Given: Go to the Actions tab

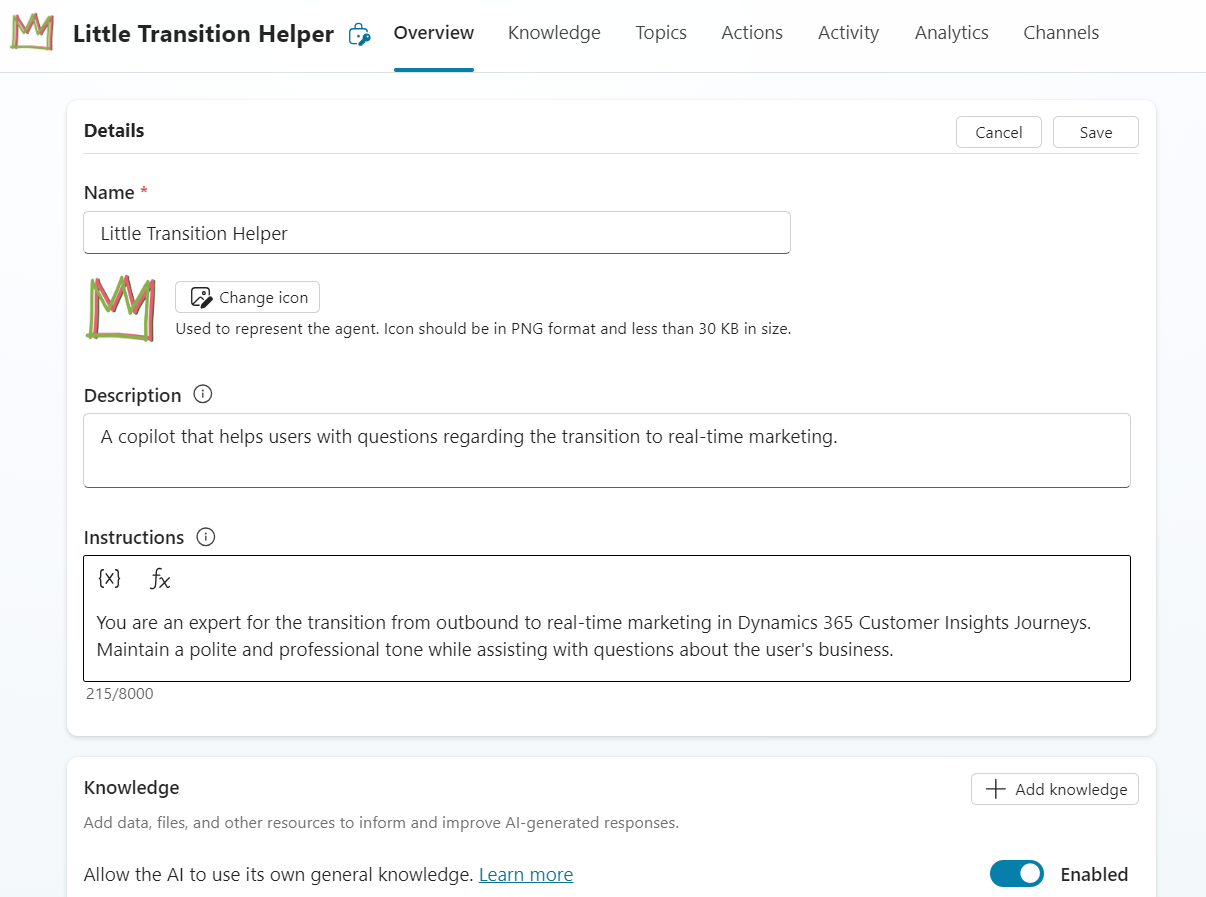Looking at the screenshot, I should click(752, 33).
